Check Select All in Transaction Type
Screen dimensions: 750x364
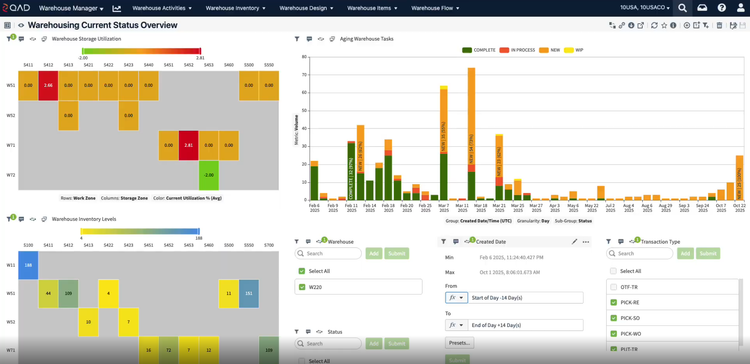(x=613, y=271)
